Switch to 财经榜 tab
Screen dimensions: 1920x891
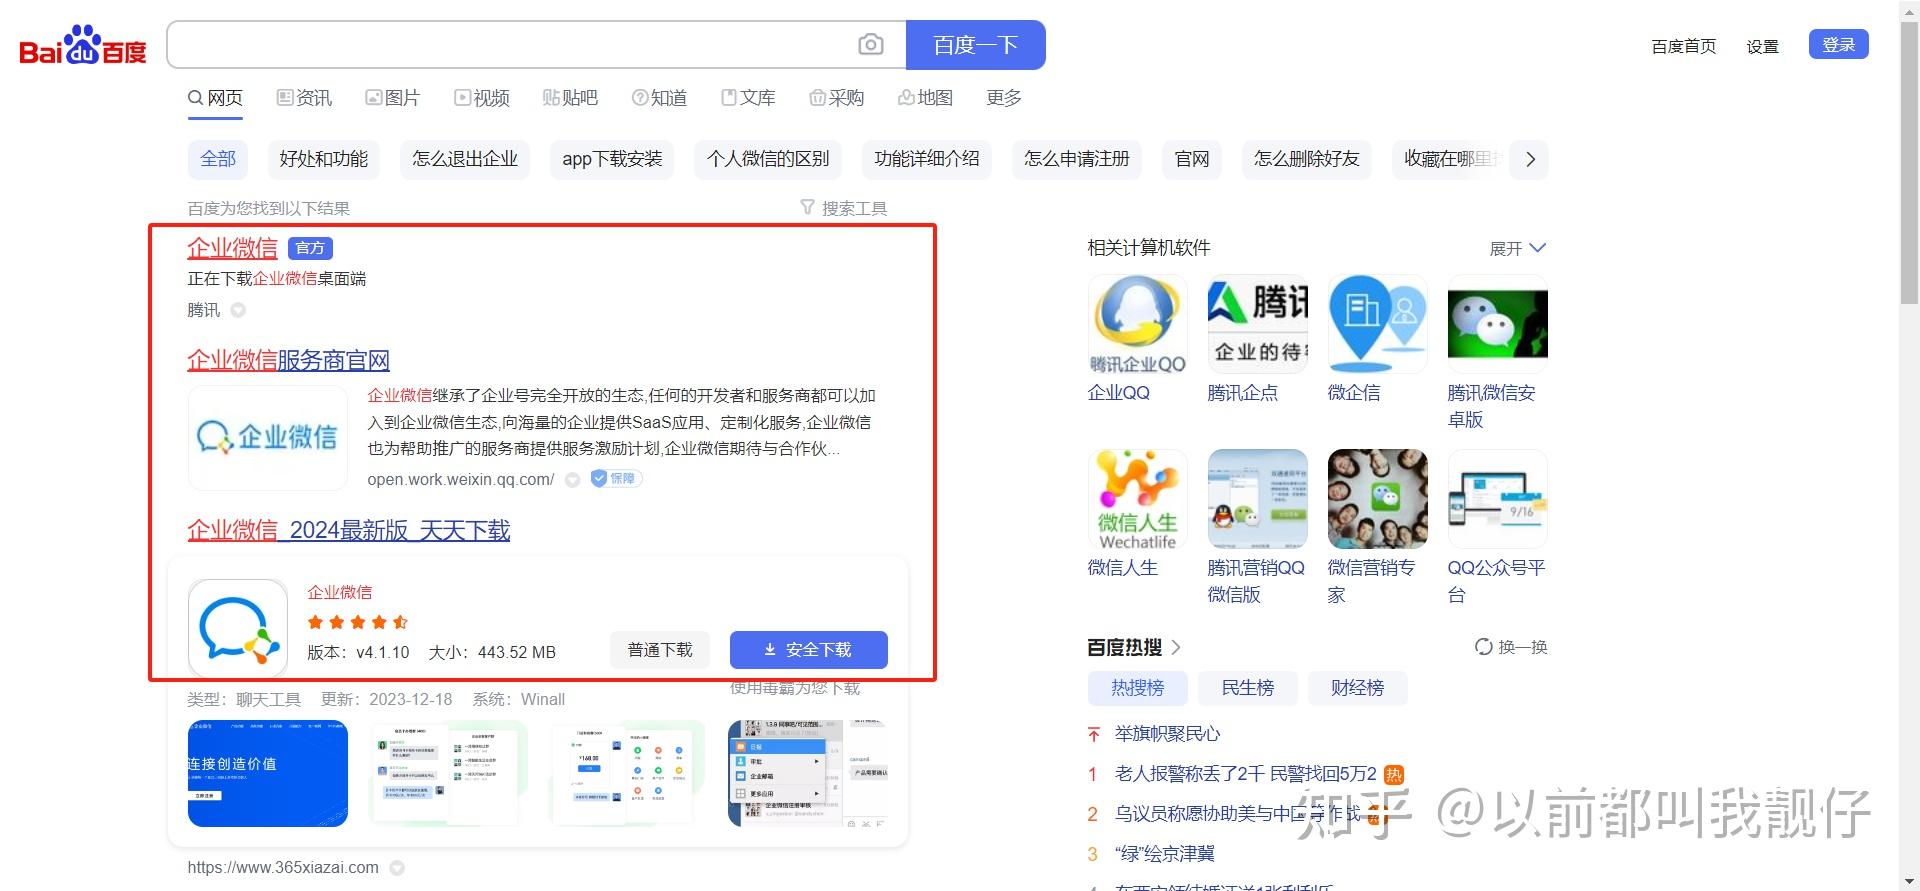(x=1357, y=688)
